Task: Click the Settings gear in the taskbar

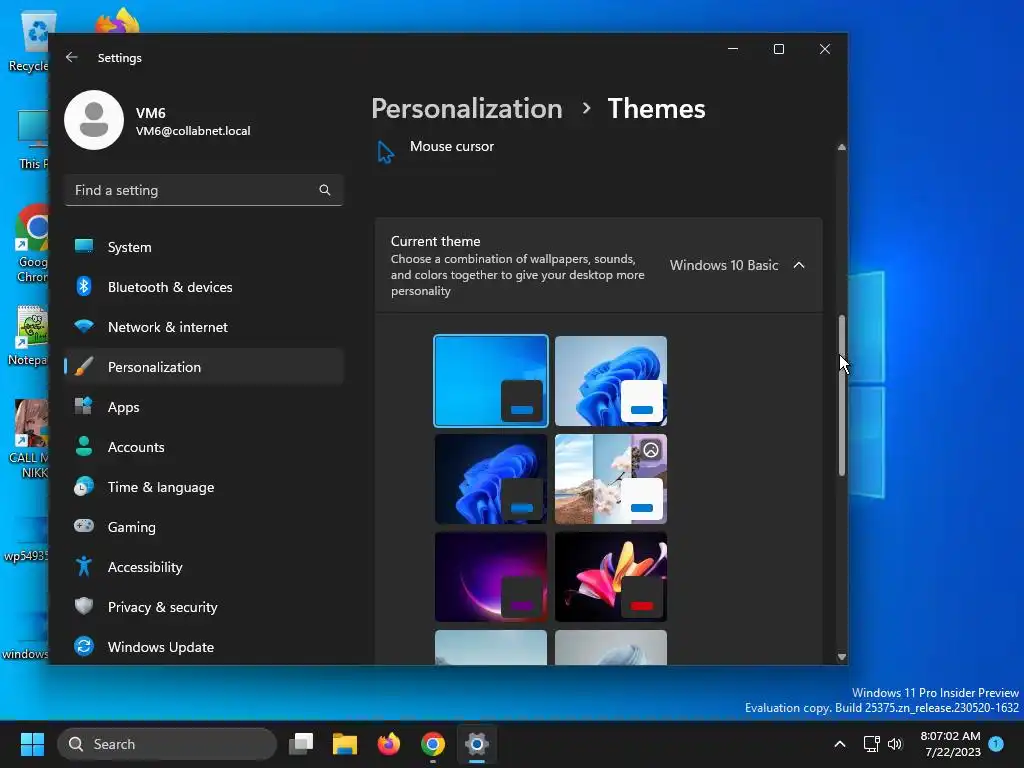Action: click(477, 744)
